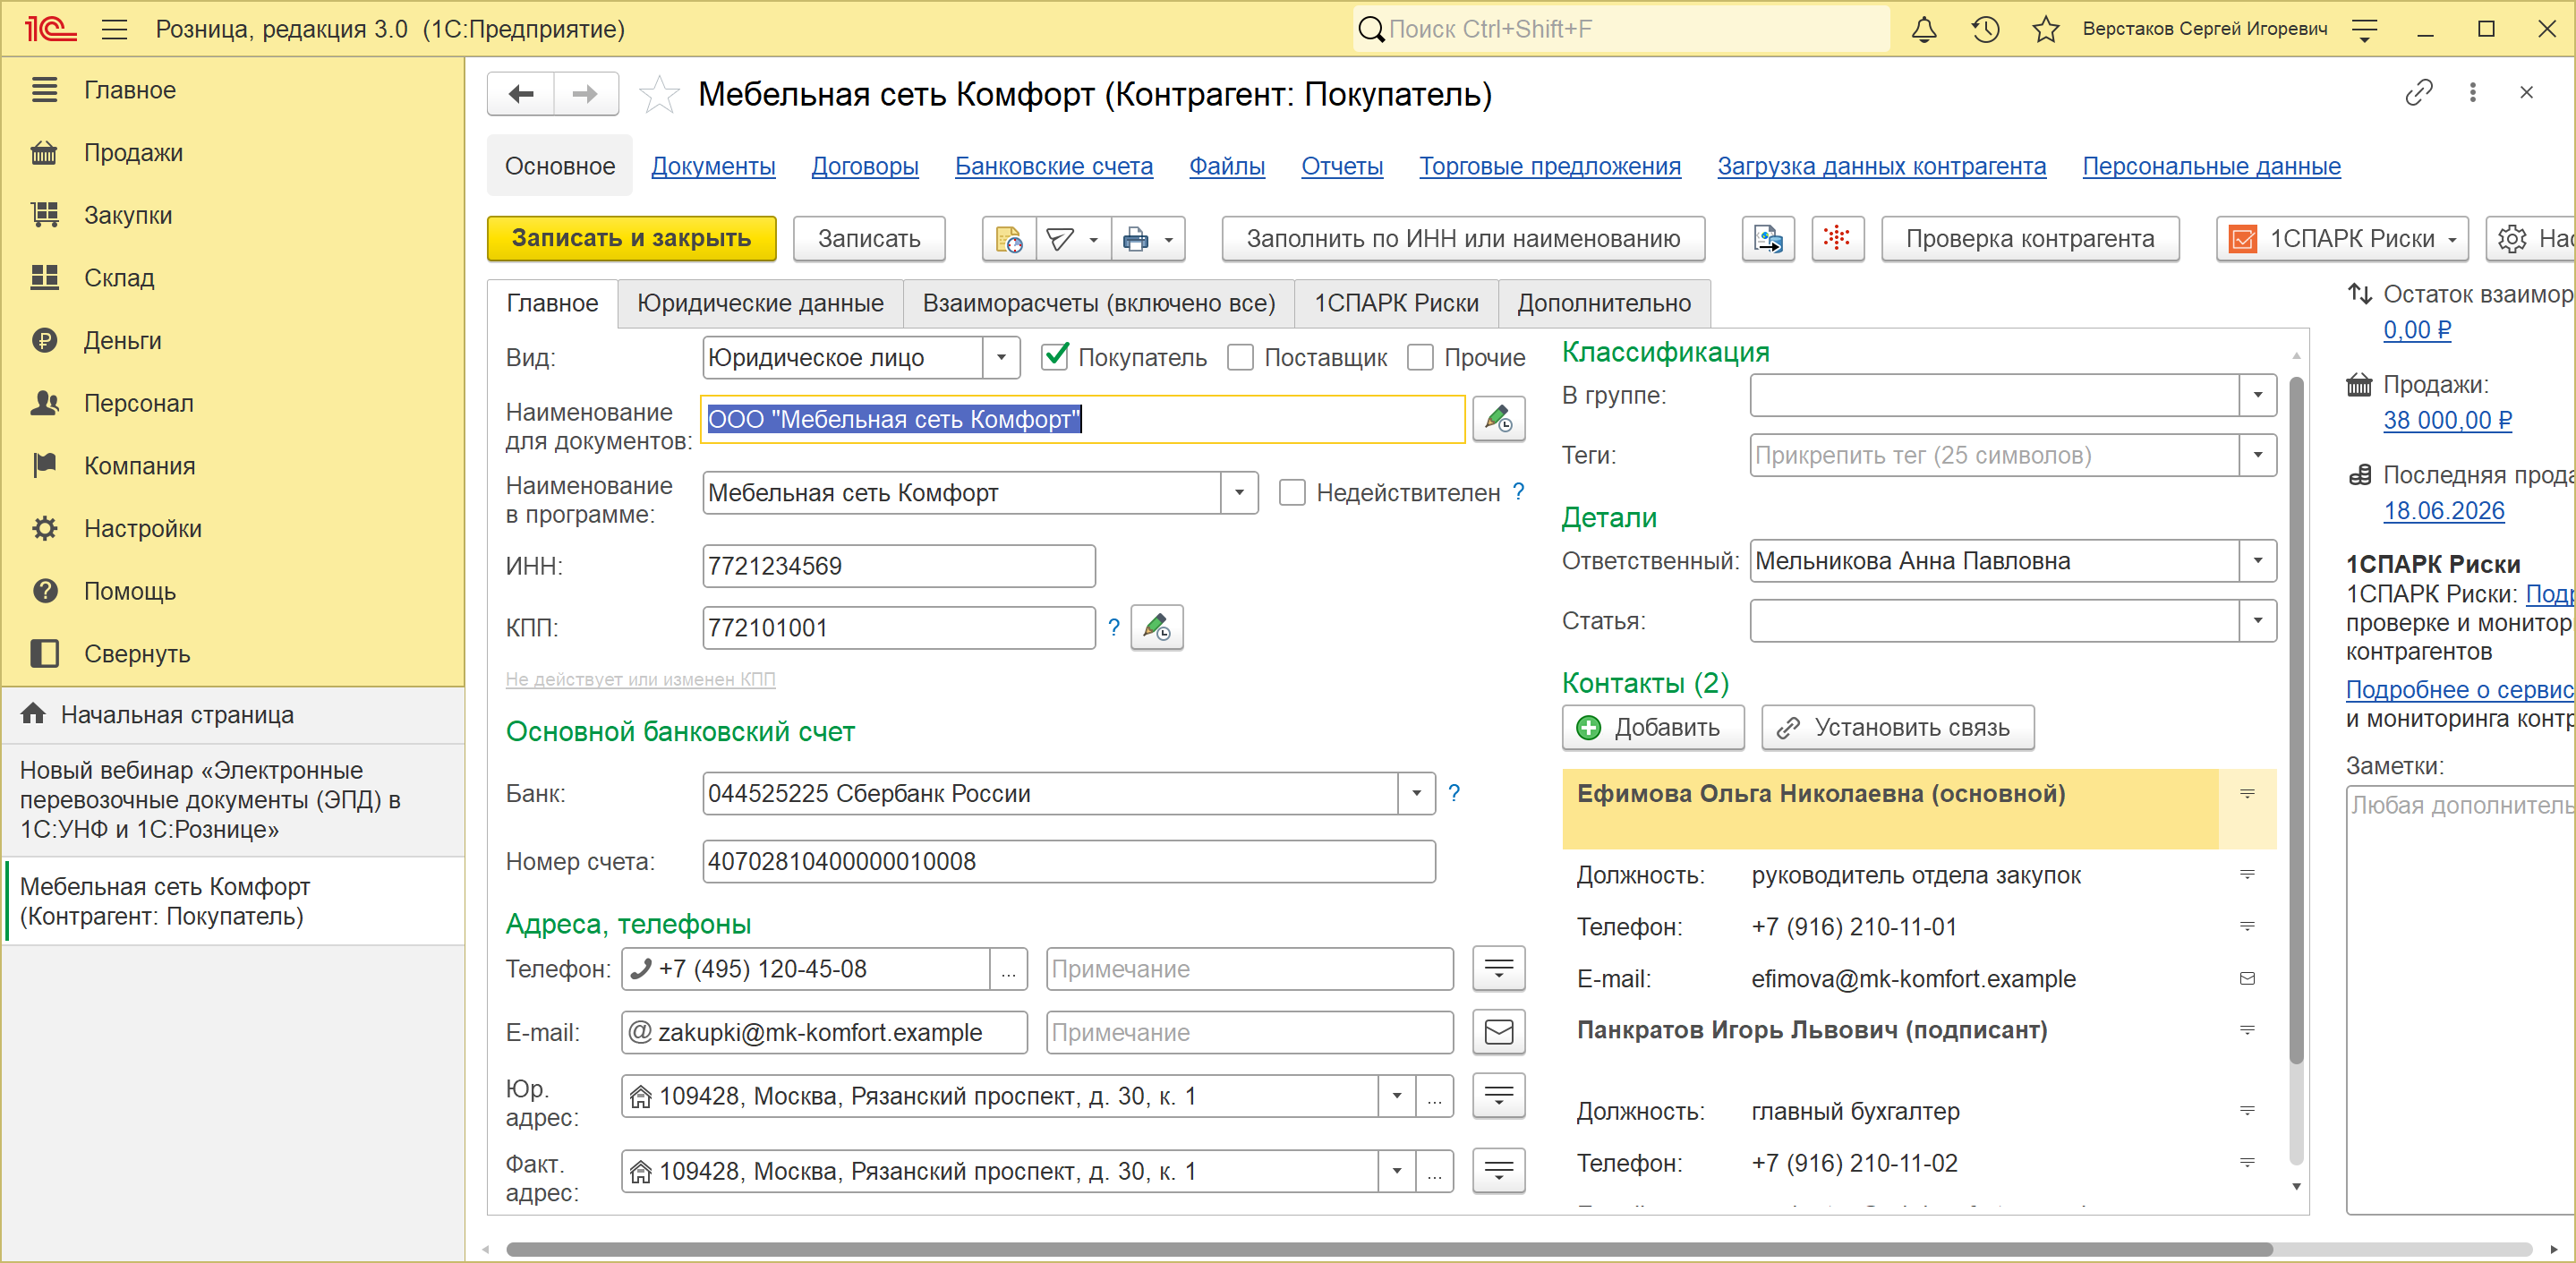This screenshot has width=2576, height=1263.
Task: Click the service settings lines icon in title bar
Action: click(x=2364, y=29)
